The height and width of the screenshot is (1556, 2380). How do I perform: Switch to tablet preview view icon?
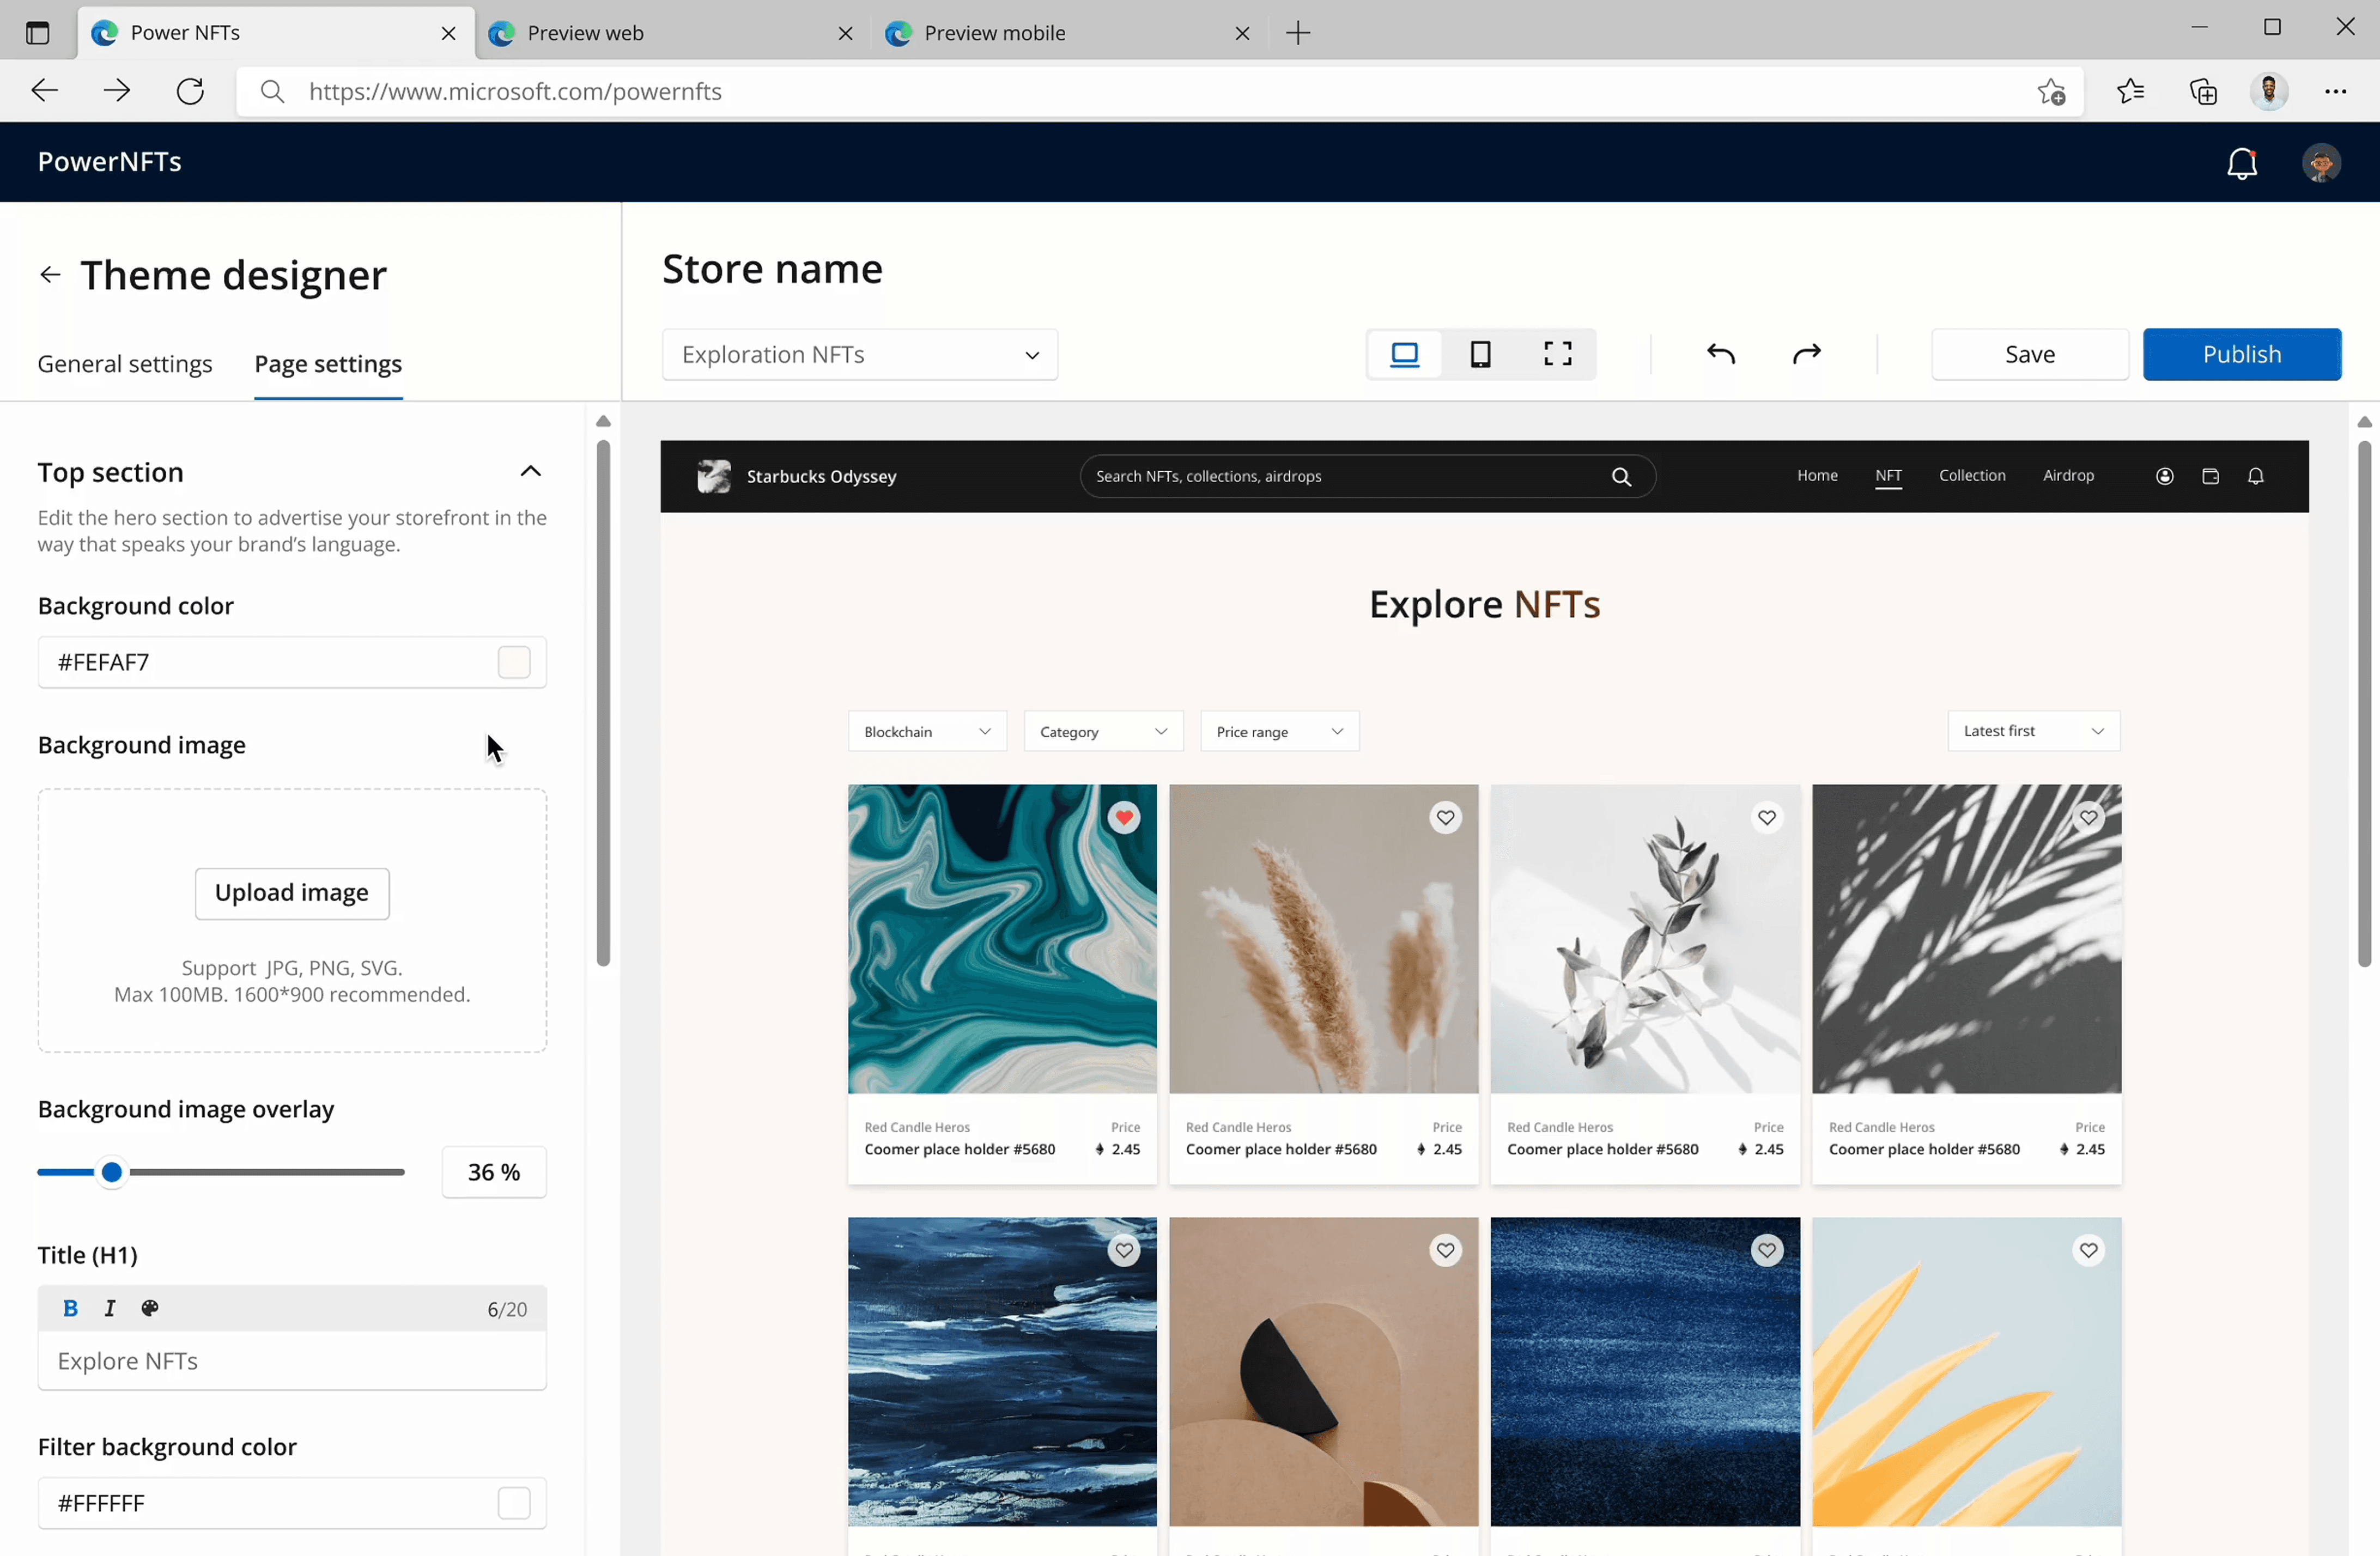tap(1480, 354)
